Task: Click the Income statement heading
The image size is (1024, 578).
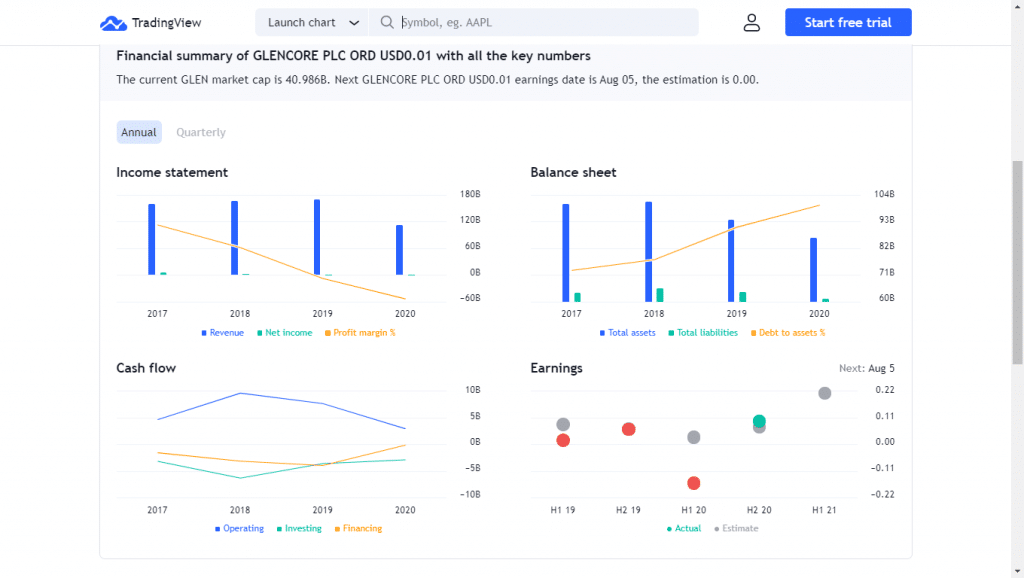Action: coord(172,172)
